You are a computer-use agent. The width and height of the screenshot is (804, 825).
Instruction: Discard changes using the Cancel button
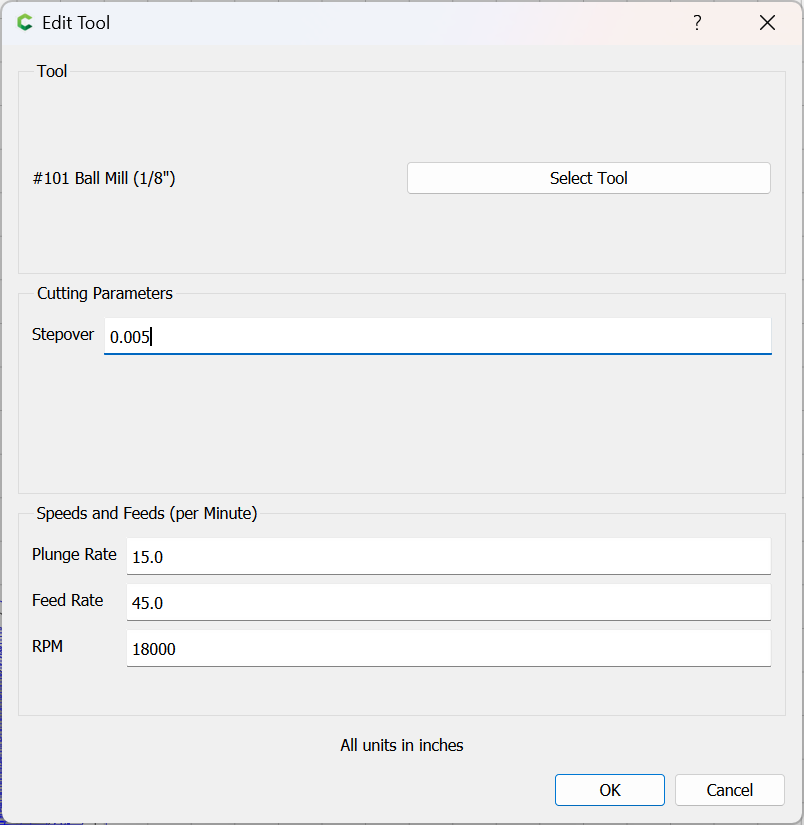tap(729, 790)
